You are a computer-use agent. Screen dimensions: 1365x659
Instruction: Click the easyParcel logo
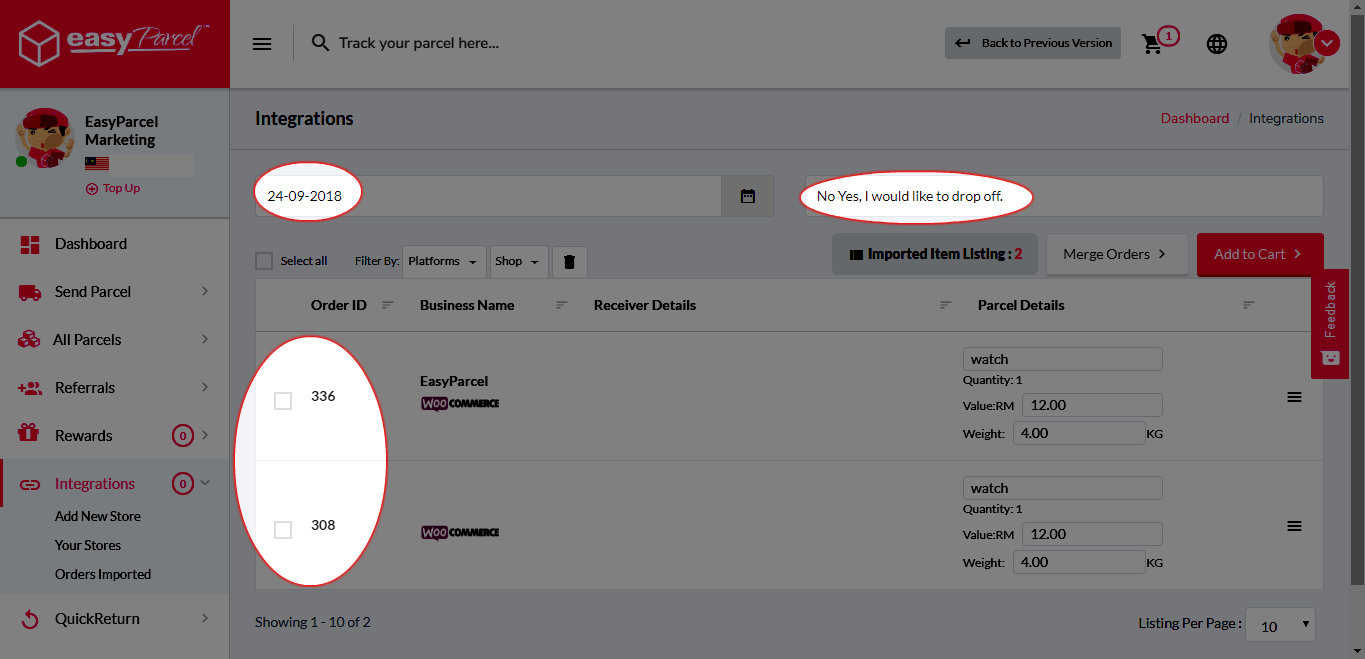pos(112,42)
